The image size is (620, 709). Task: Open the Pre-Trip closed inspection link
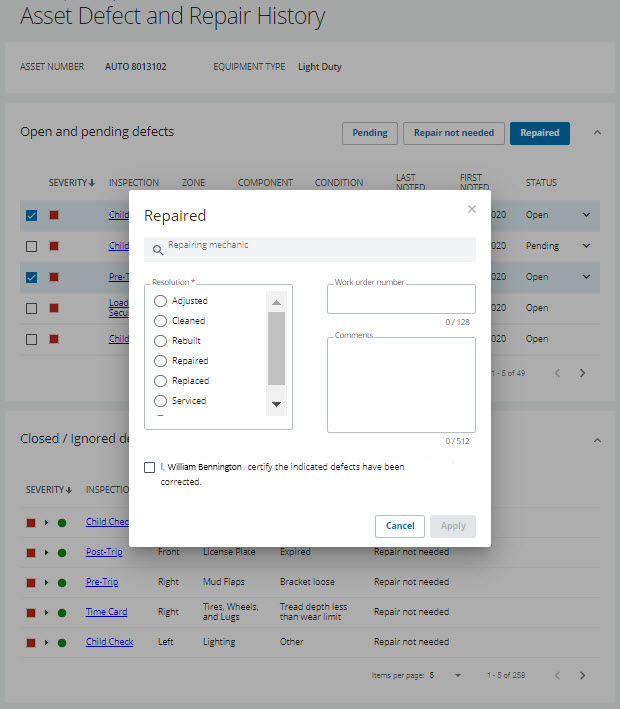coord(102,582)
